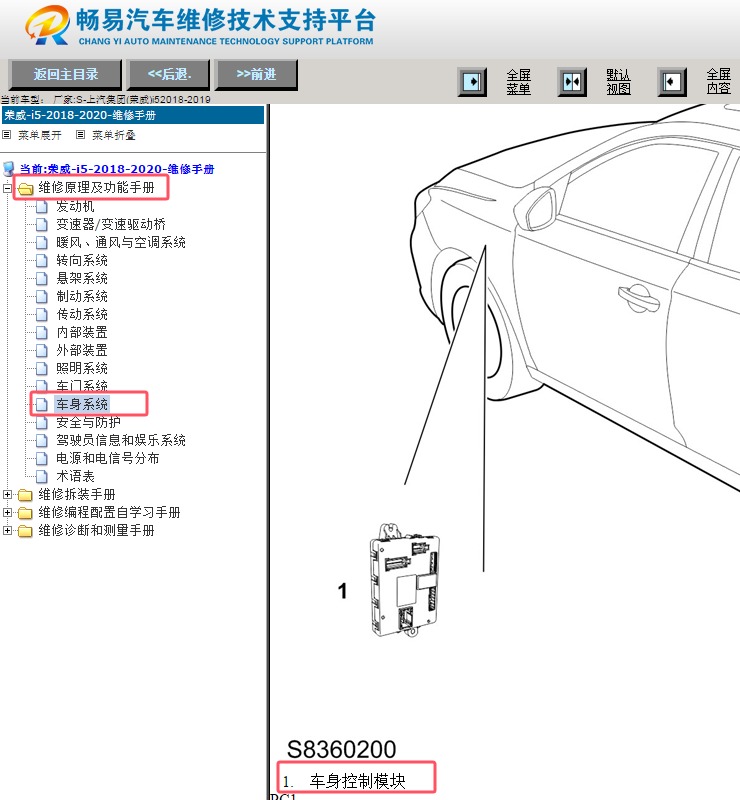Click the 车身控制模块 caption text
The image size is (740, 800).
pos(357,781)
